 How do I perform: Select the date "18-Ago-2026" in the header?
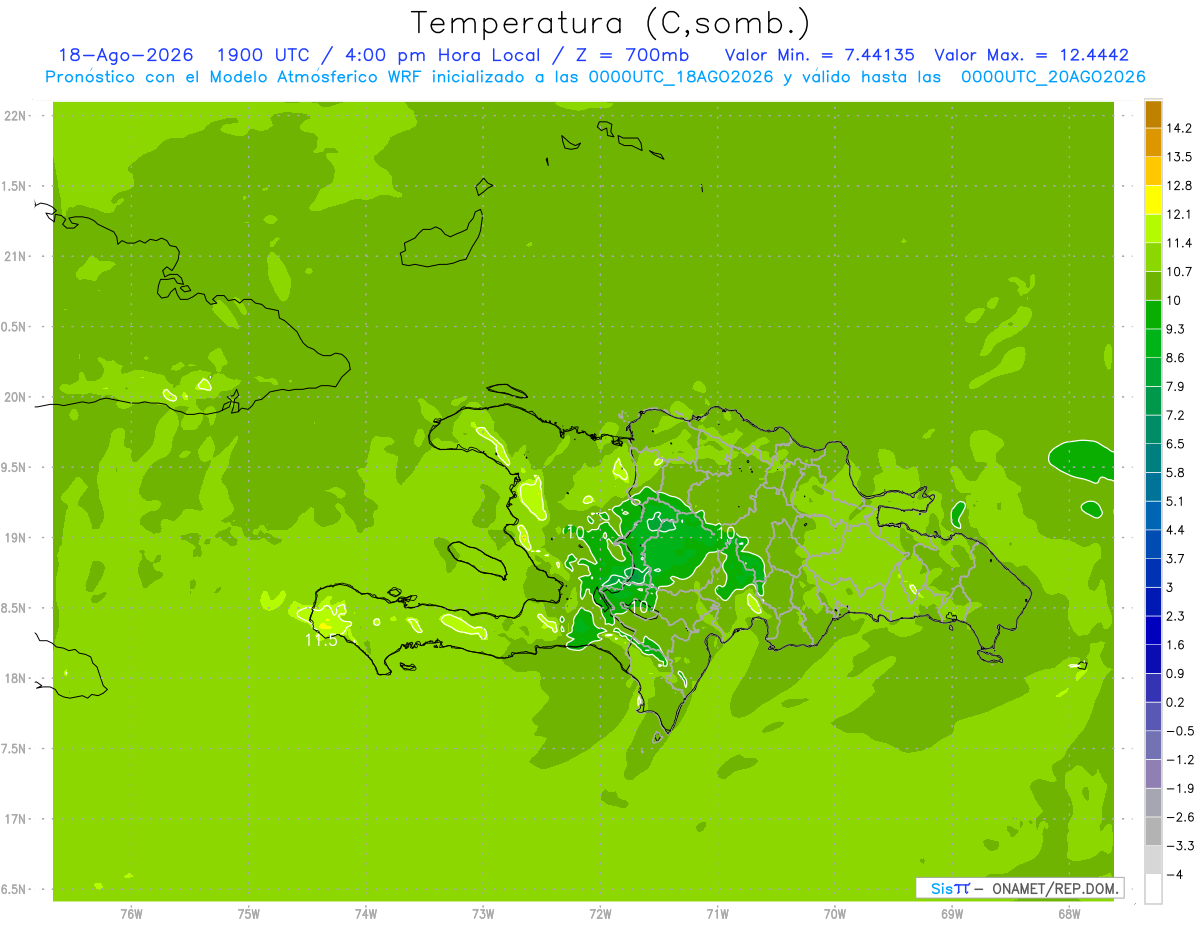pos(125,56)
